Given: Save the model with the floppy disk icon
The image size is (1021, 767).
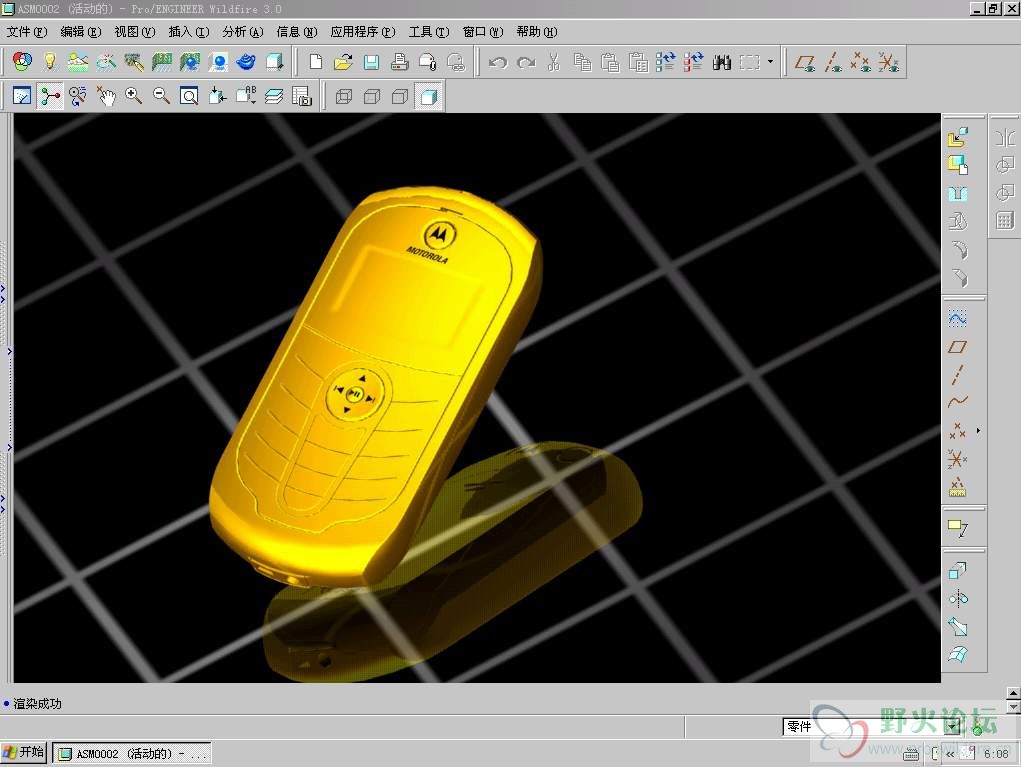Looking at the screenshot, I should pyautogui.click(x=371, y=62).
